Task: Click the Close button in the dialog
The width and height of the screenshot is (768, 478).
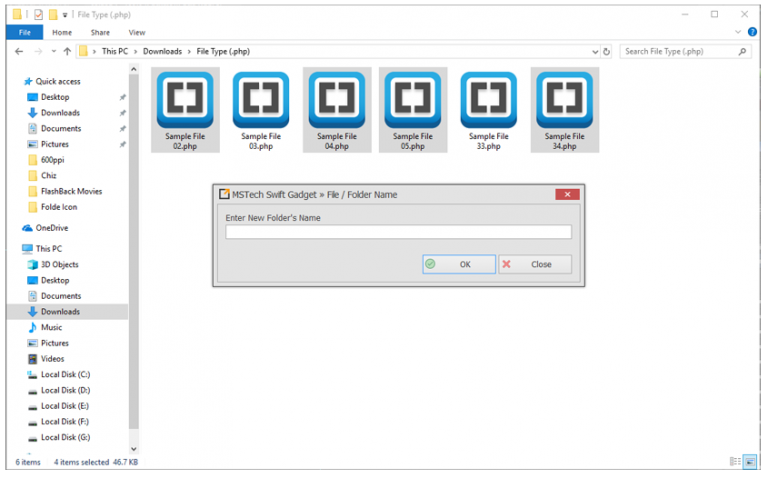Action: click(x=535, y=264)
